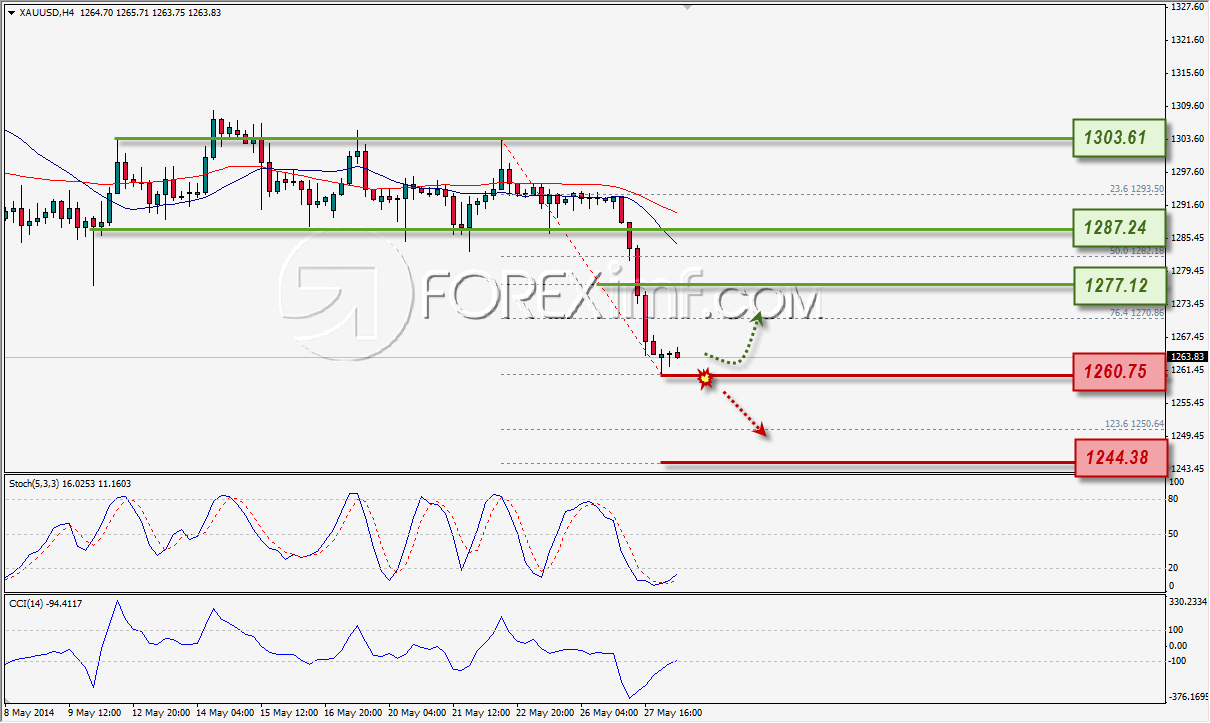This screenshot has width=1210, height=723.
Task: Click the Fibonacci 76.4 1270.86 label
Action: [1137, 312]
